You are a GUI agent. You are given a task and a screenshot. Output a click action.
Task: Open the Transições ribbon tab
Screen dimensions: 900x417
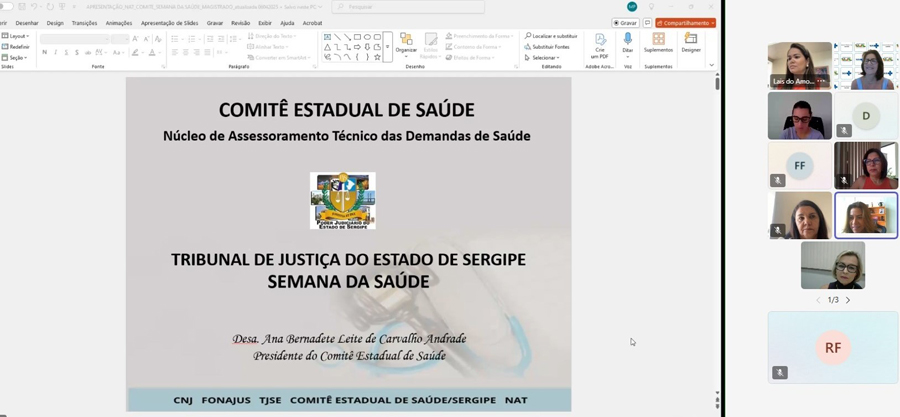coord(84,23)
